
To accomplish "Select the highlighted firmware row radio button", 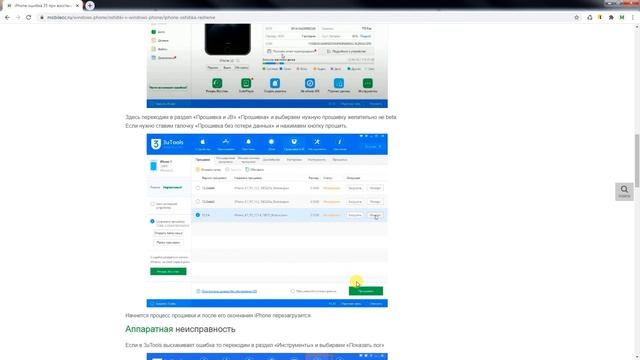I will tap(198, 215).
